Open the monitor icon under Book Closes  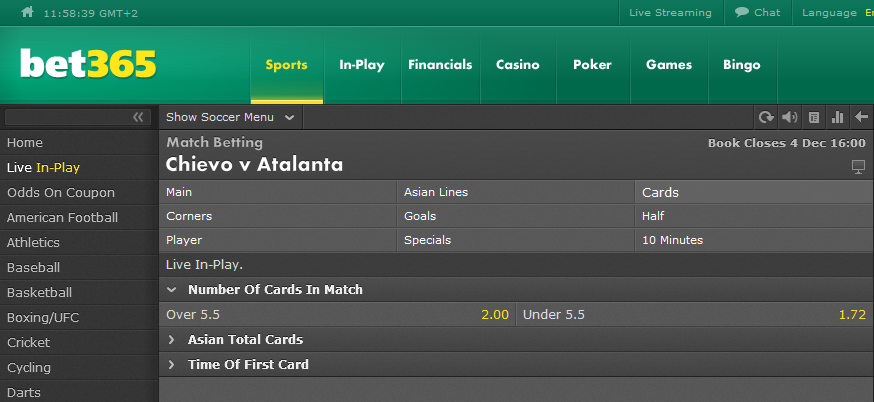(858, 166)
